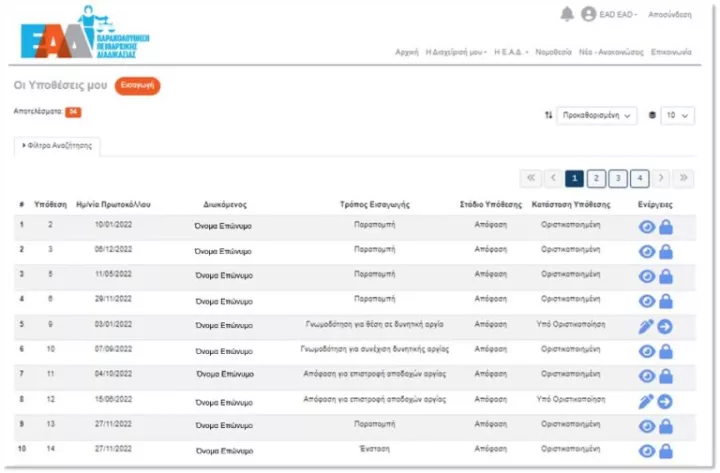The height and width of the screenshot is (473, 720).
Task: Go to page 3 in pagination
Action: pyautogui.click(x=618, y=178)
